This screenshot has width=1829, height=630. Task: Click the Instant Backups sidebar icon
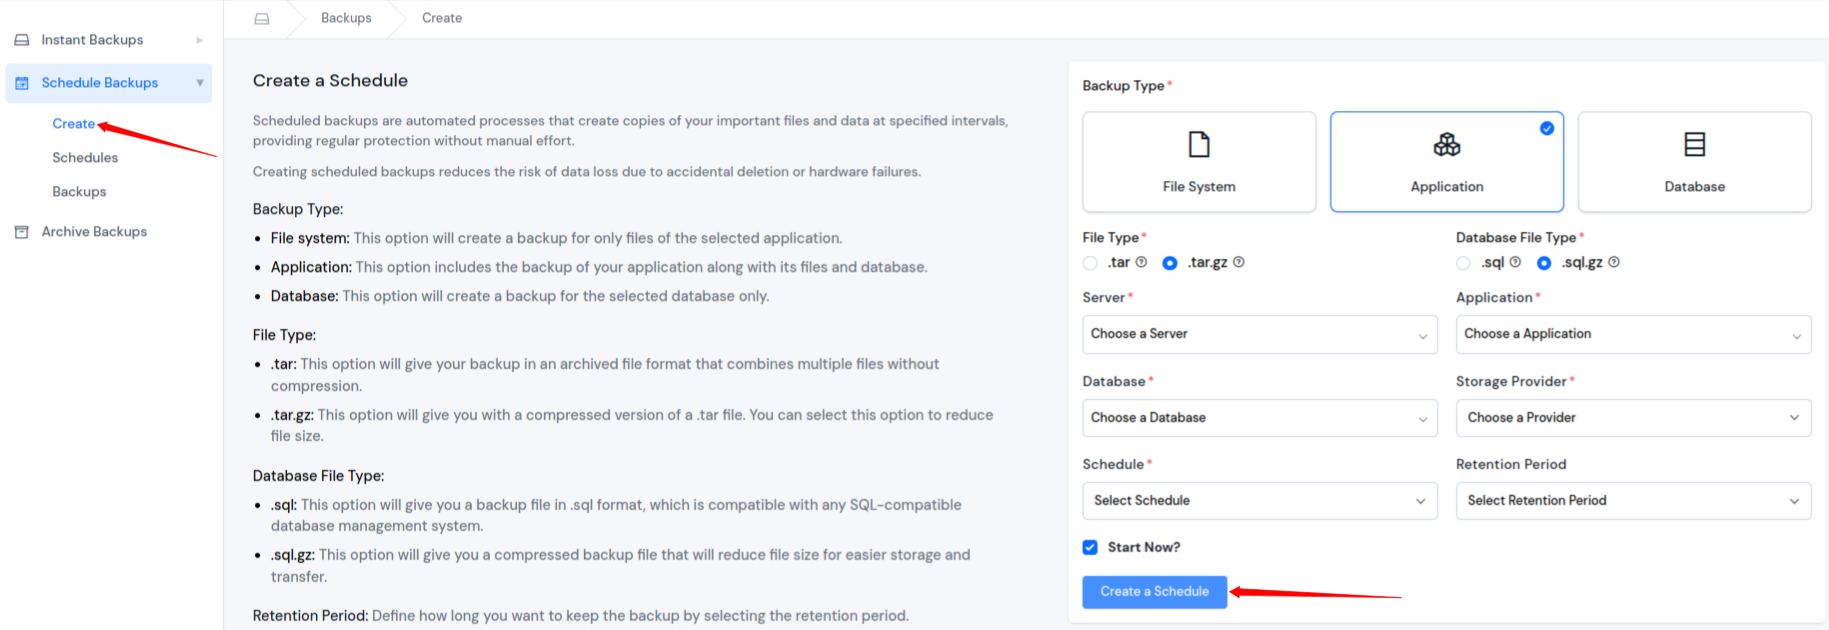(21, 39)
